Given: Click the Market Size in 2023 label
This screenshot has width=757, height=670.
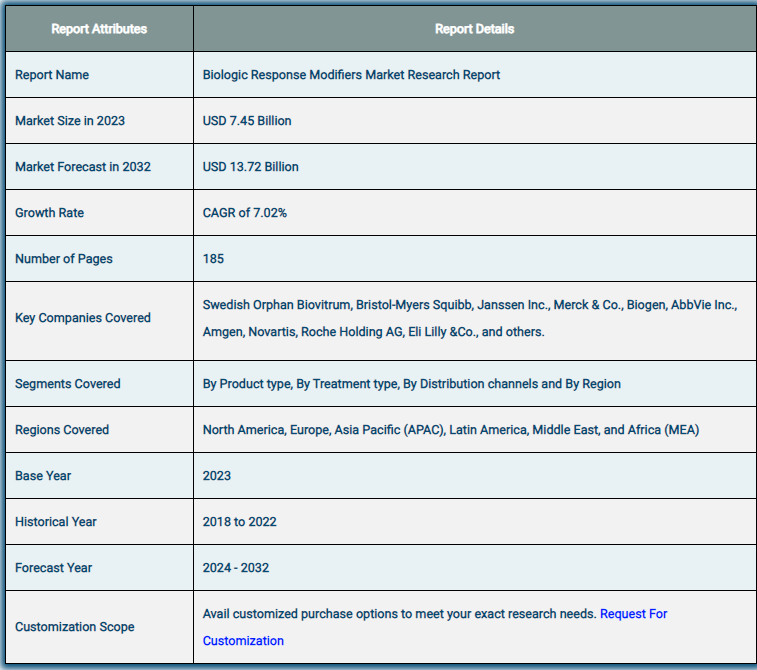Looking at the screenshot, I should [70, 121].
